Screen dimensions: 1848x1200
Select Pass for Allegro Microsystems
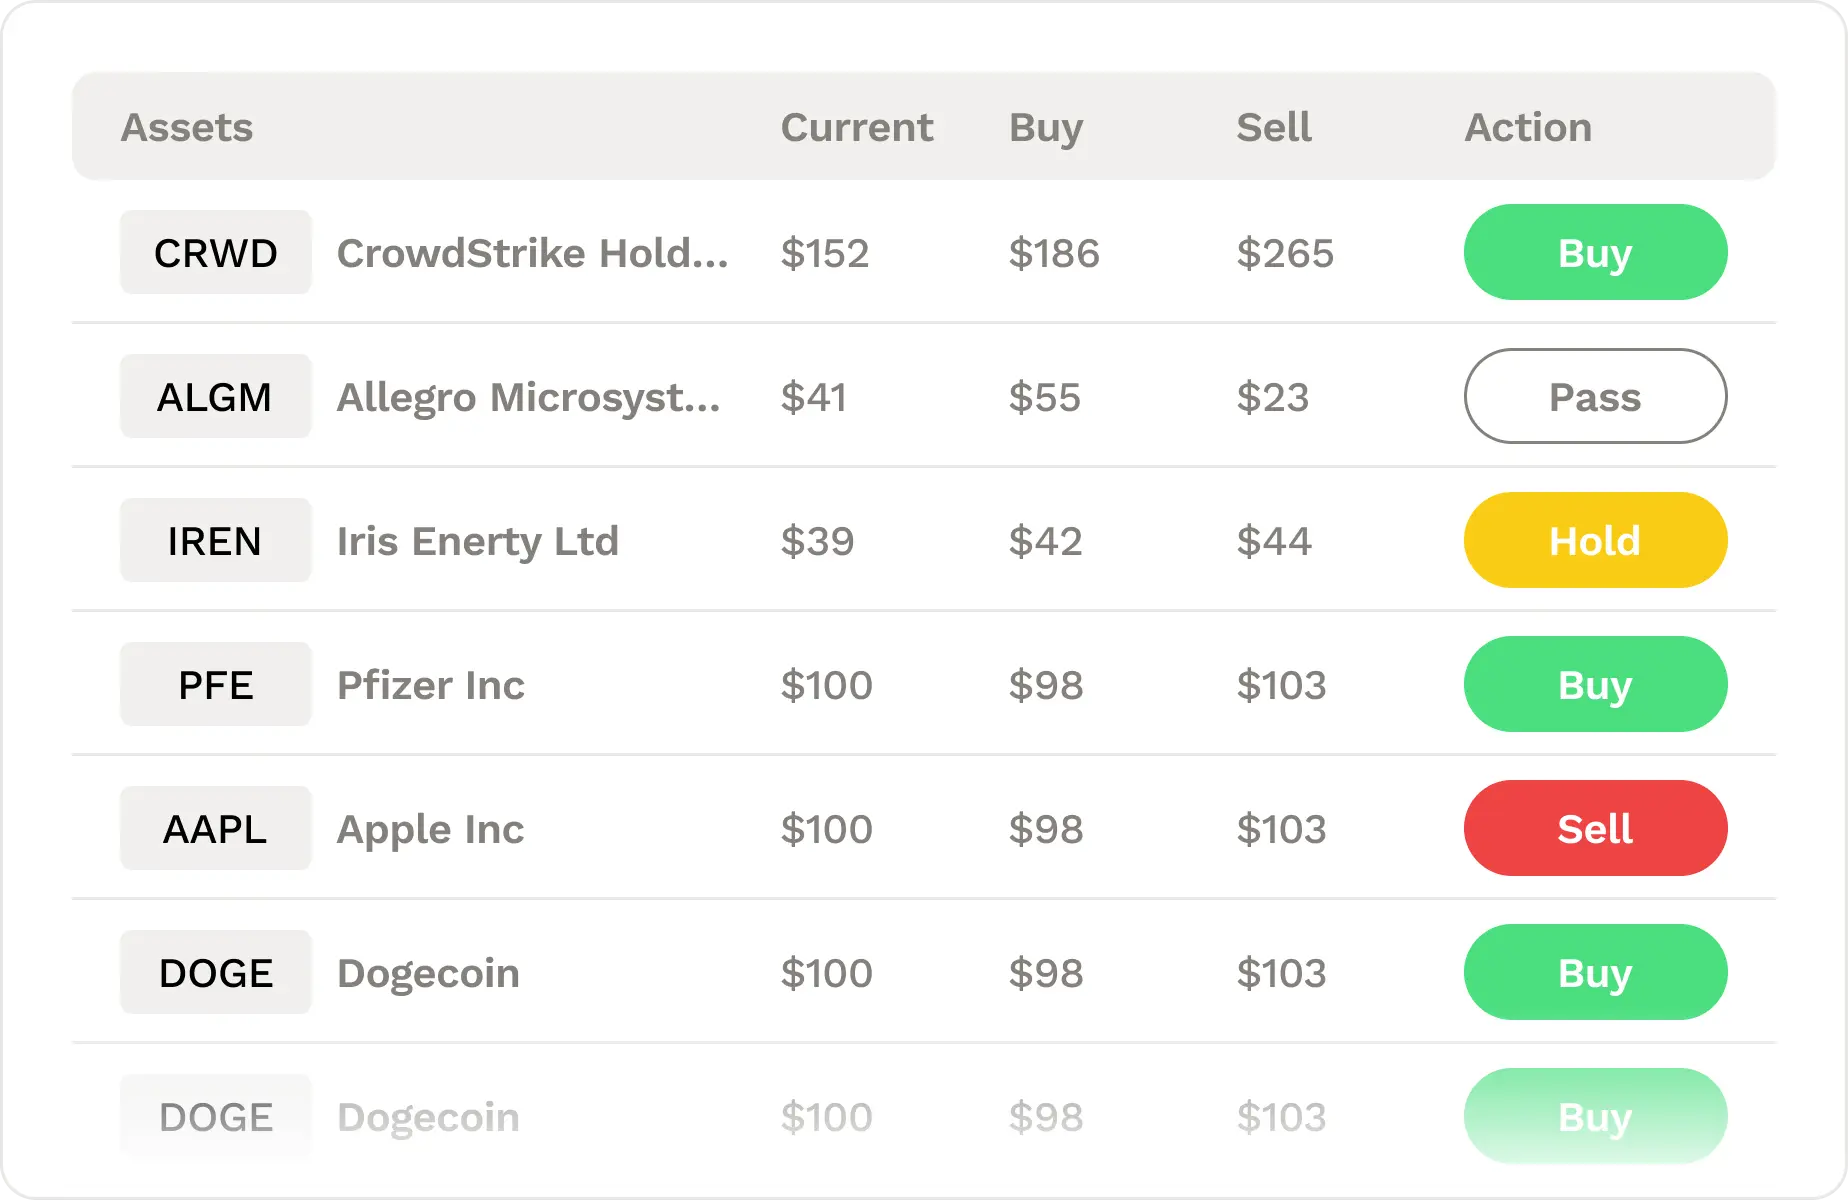(1595, 396)
